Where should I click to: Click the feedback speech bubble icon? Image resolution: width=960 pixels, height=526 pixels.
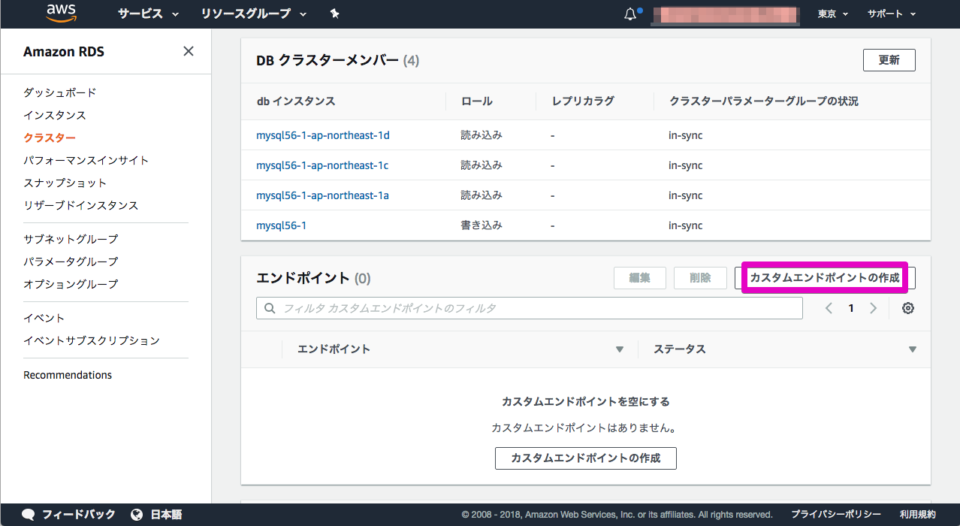click(x=28, y=514)
